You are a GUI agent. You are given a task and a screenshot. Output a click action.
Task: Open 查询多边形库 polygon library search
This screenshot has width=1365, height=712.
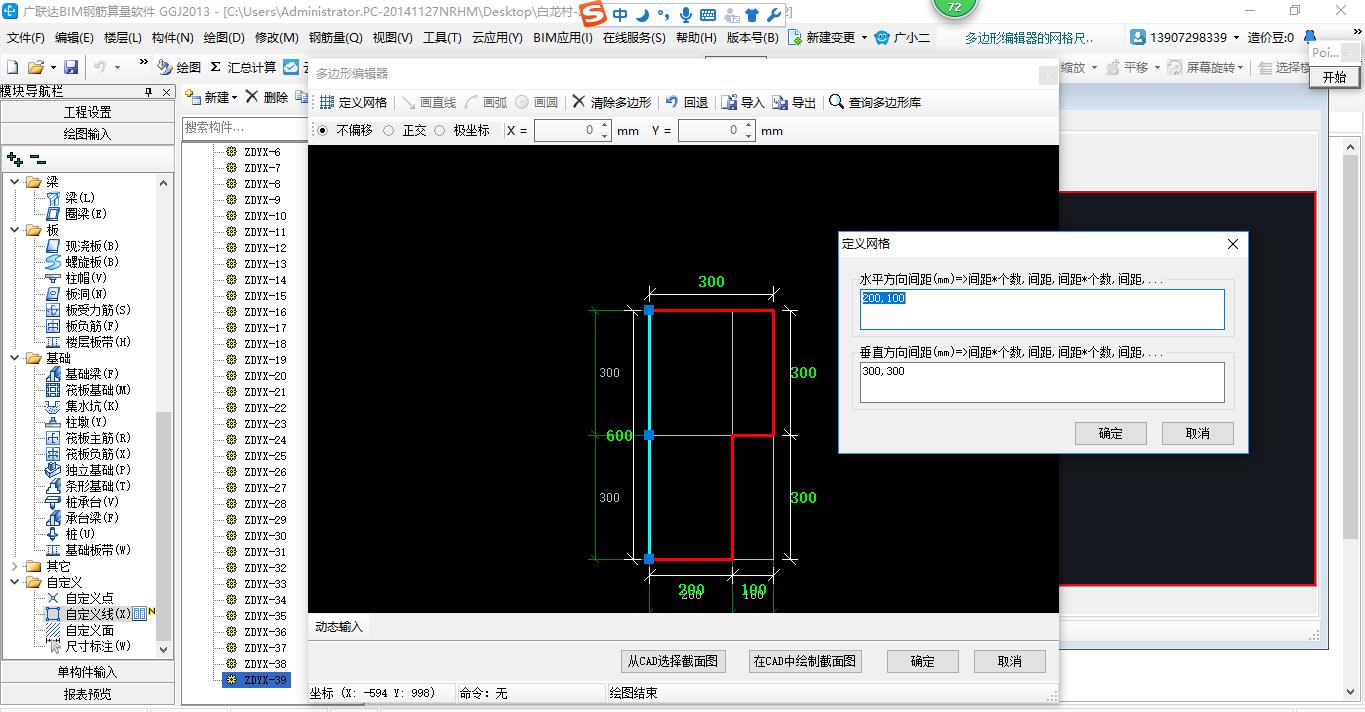[x=875, y=102]
